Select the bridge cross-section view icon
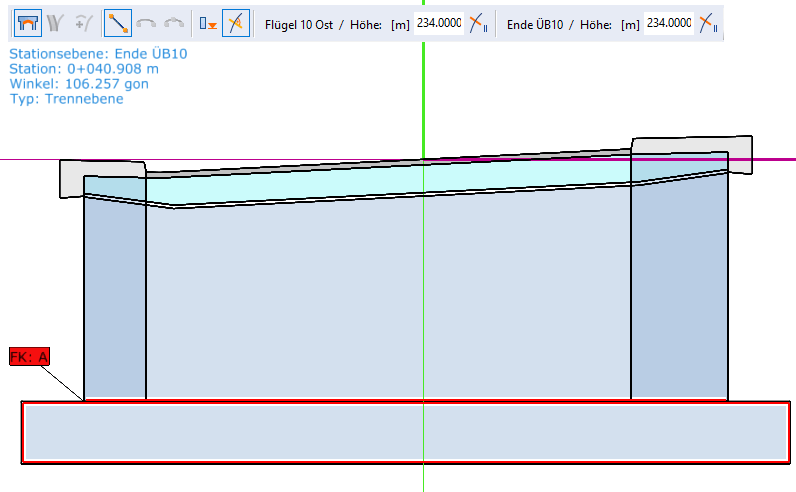Viewport: 796px width, 492px height. 27,23
